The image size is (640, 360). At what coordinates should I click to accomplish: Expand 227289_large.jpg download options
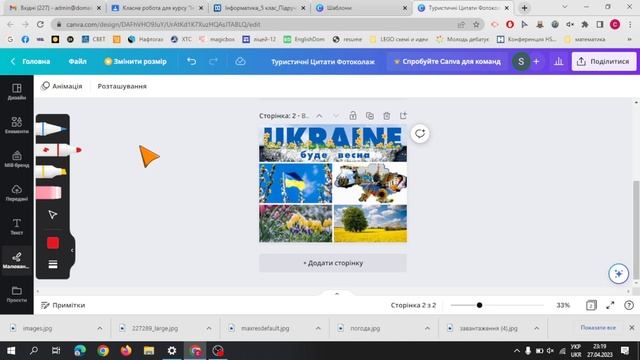pyautogui.click(x=209, y=328)
